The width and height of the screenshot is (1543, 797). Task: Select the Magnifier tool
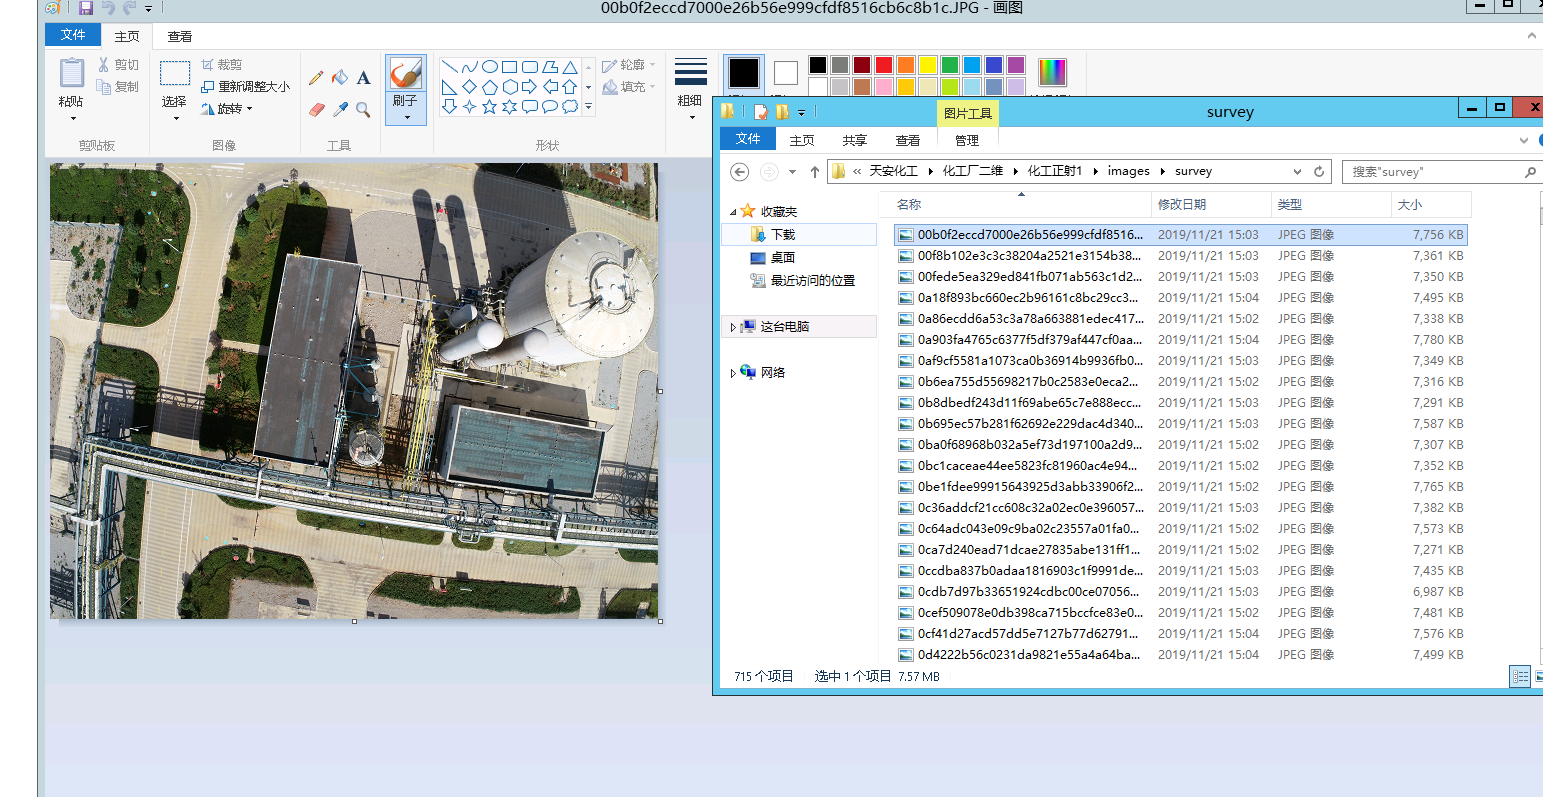[363, 109]
